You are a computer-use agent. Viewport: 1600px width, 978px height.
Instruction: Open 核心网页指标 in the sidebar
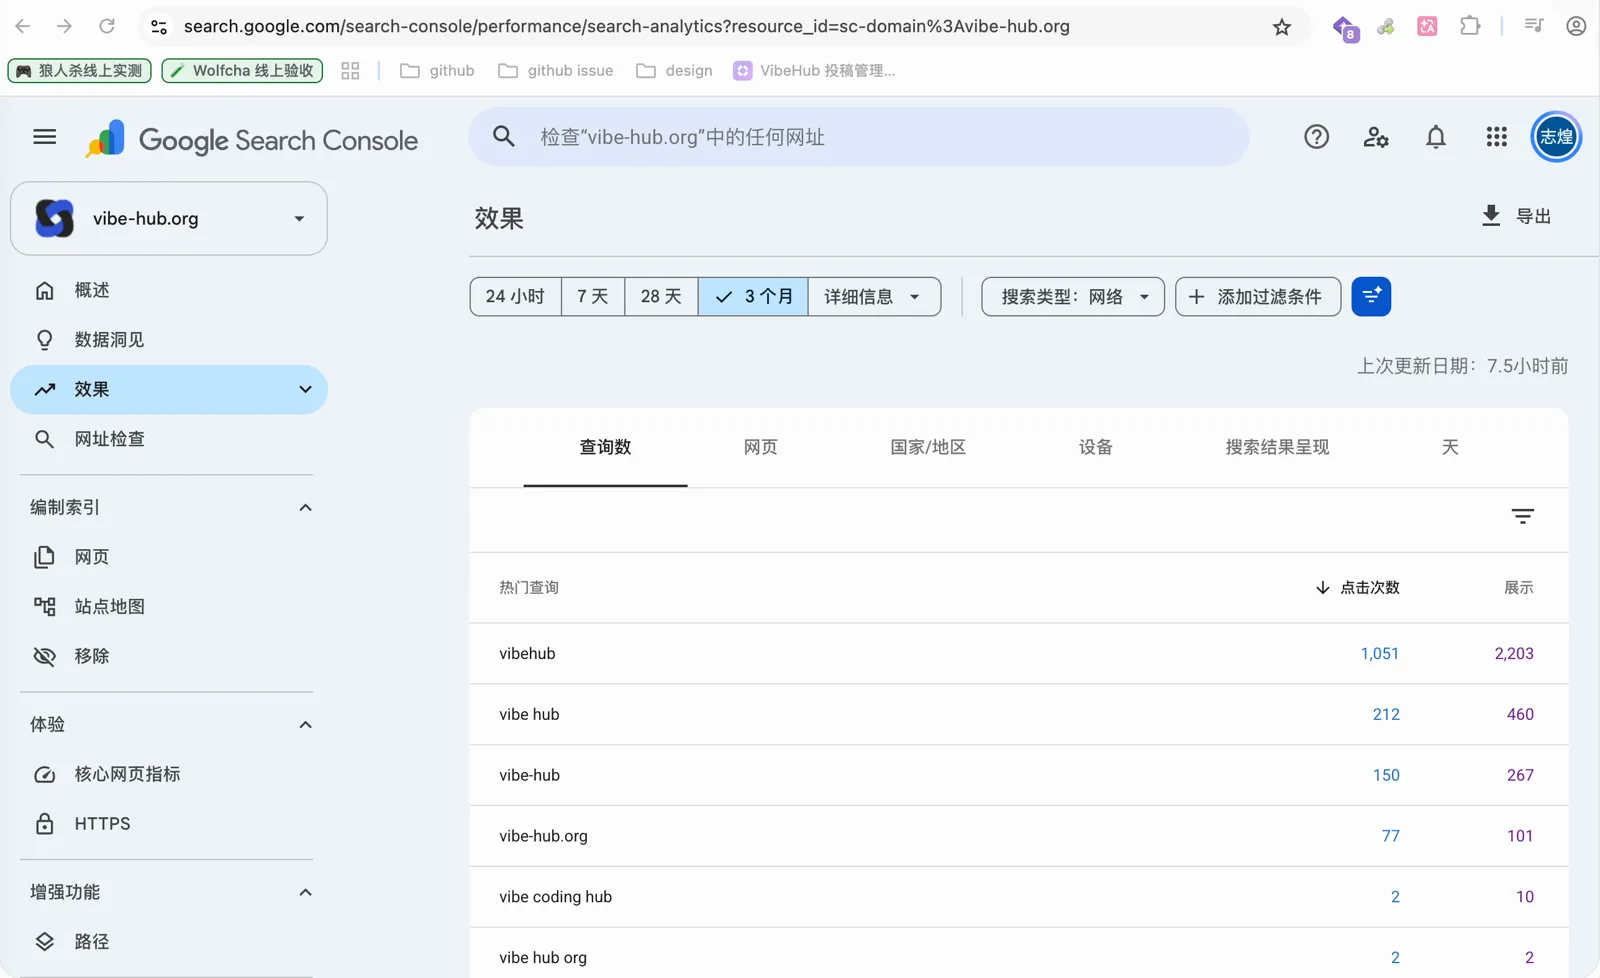click(169, 774)
